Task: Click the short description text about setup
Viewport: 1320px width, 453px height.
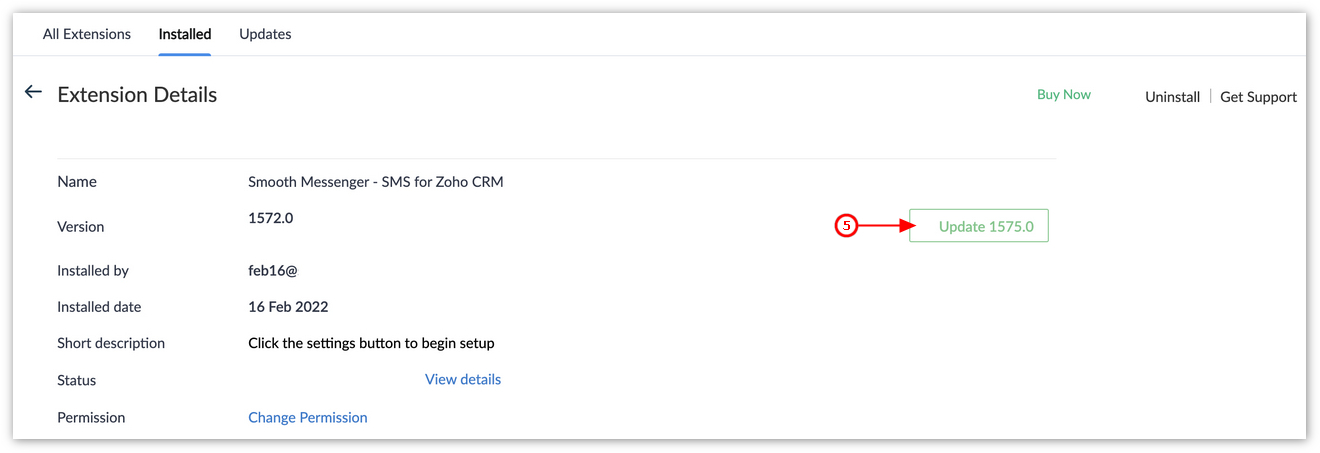Action: (371, 343)
